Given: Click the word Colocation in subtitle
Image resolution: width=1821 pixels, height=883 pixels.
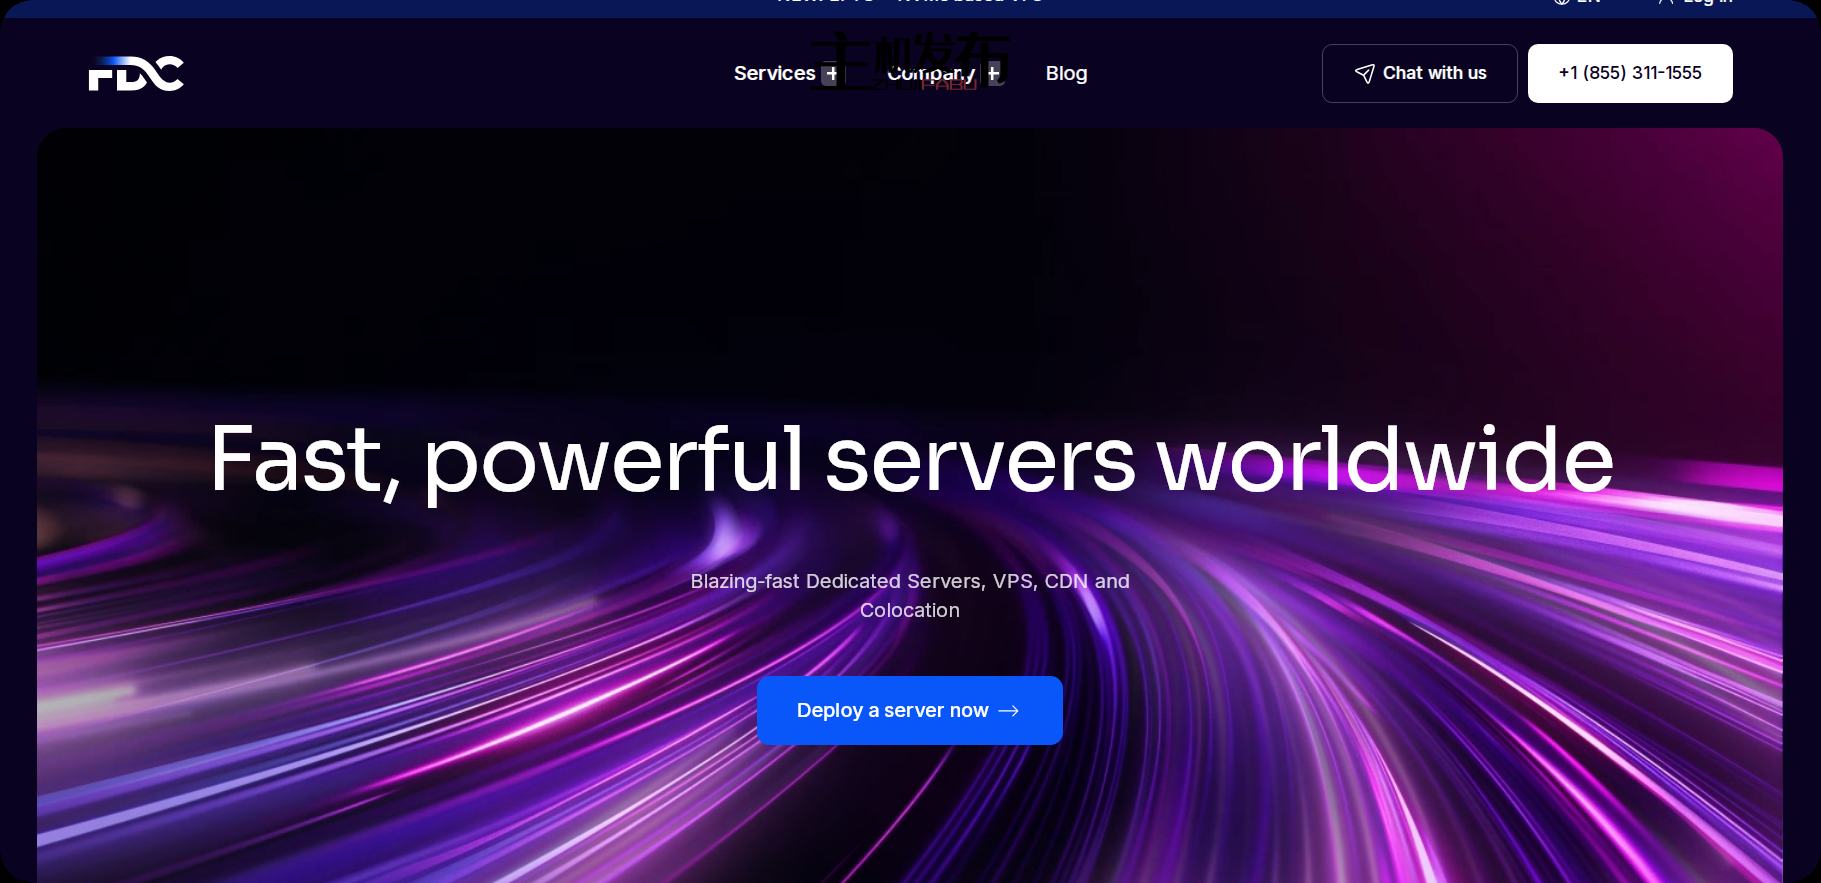Looking at the screenshot, I should [909, 610].
